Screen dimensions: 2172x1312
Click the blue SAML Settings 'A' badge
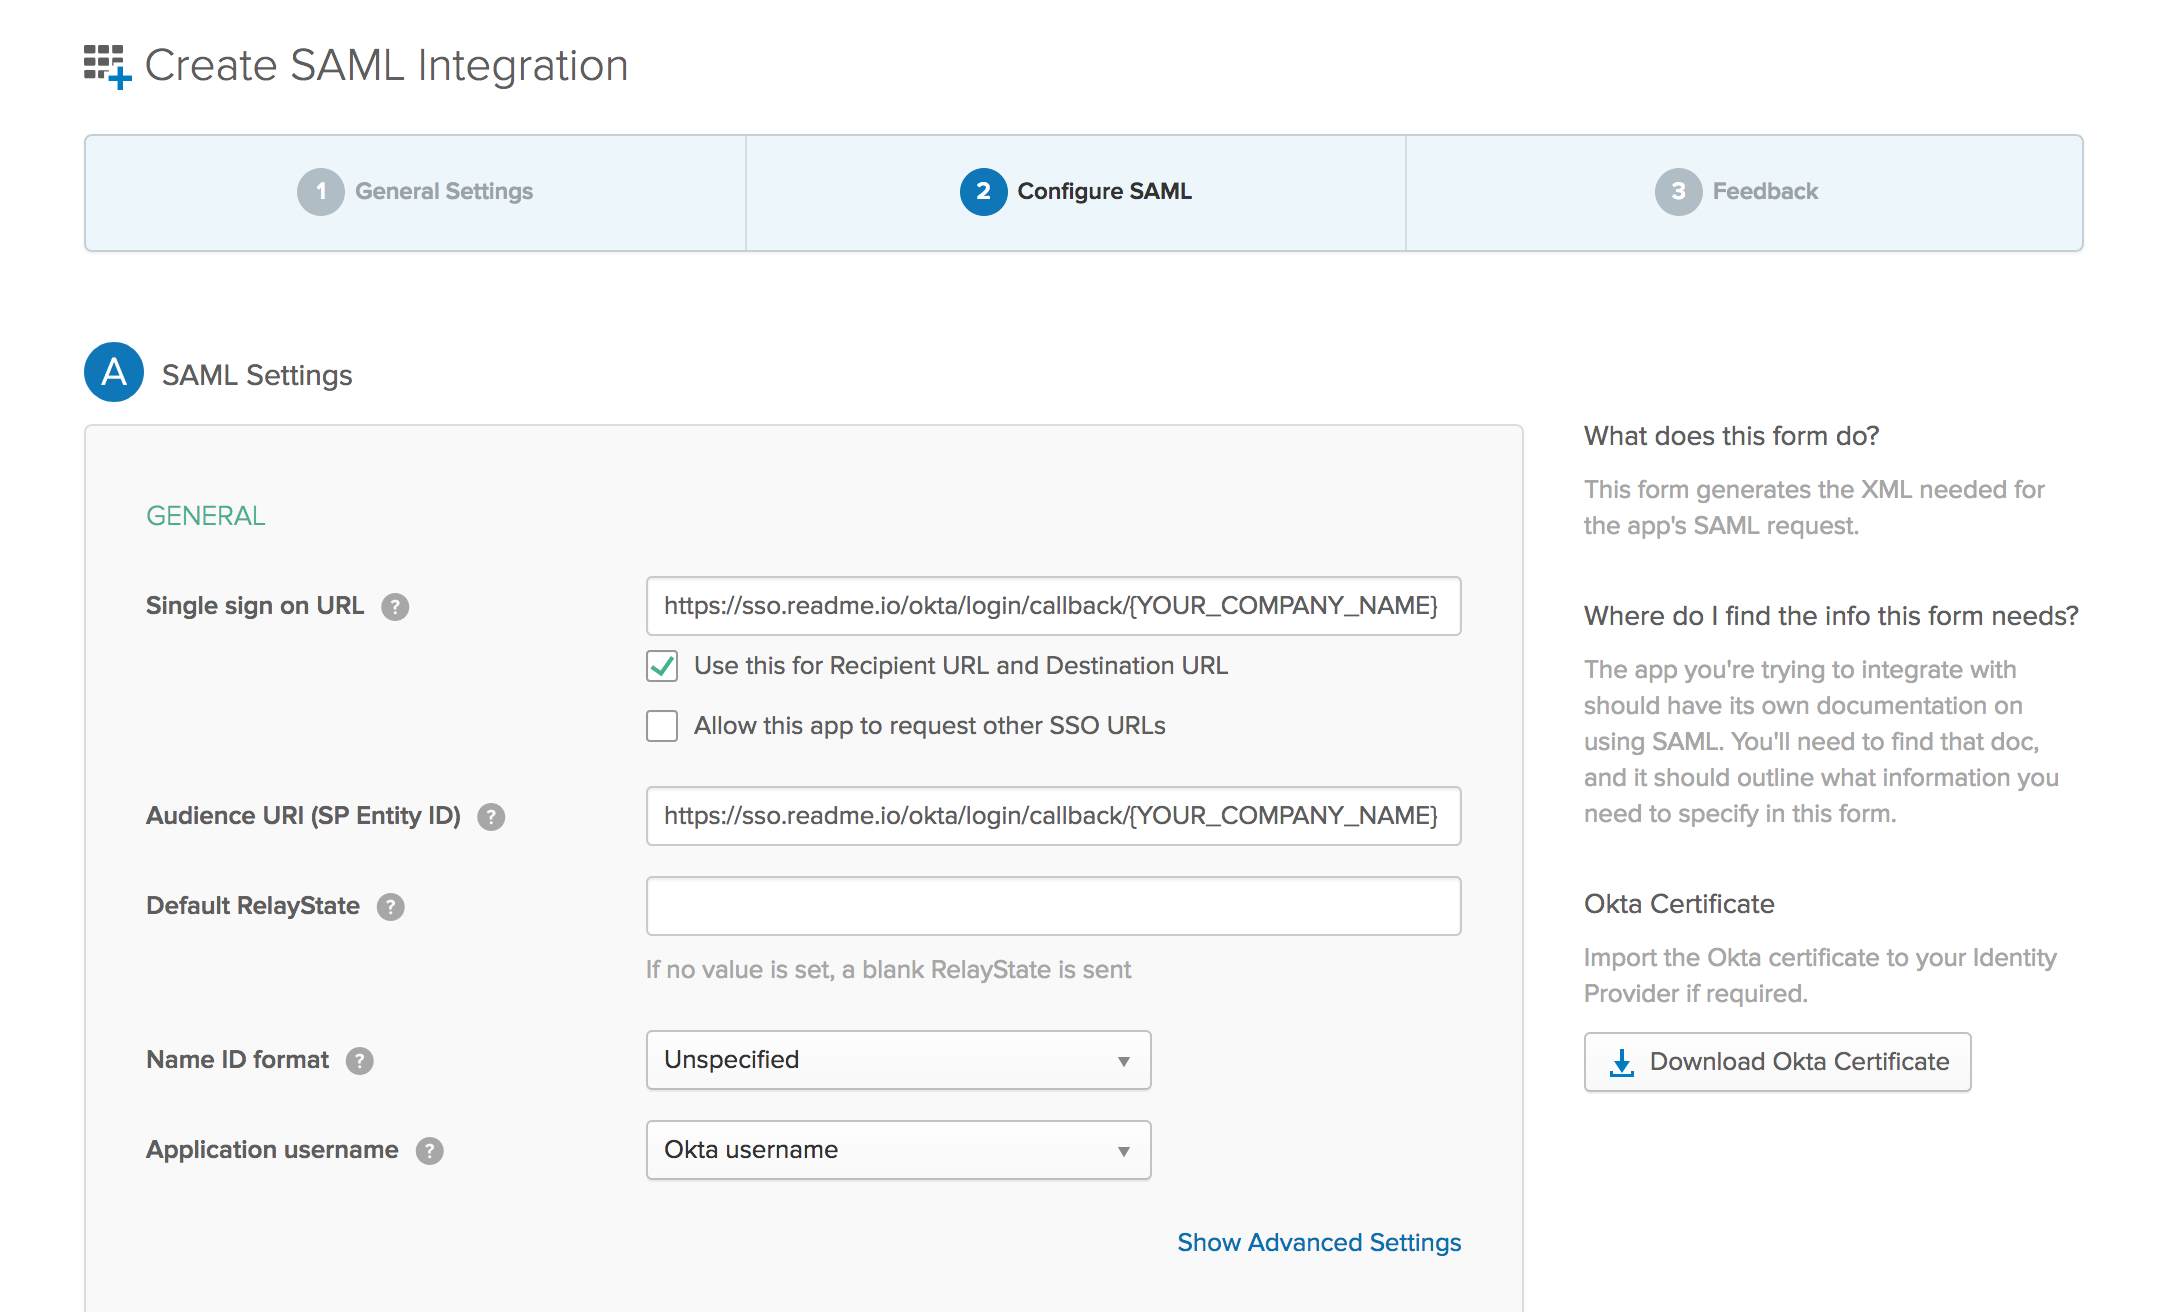[114, 373]
